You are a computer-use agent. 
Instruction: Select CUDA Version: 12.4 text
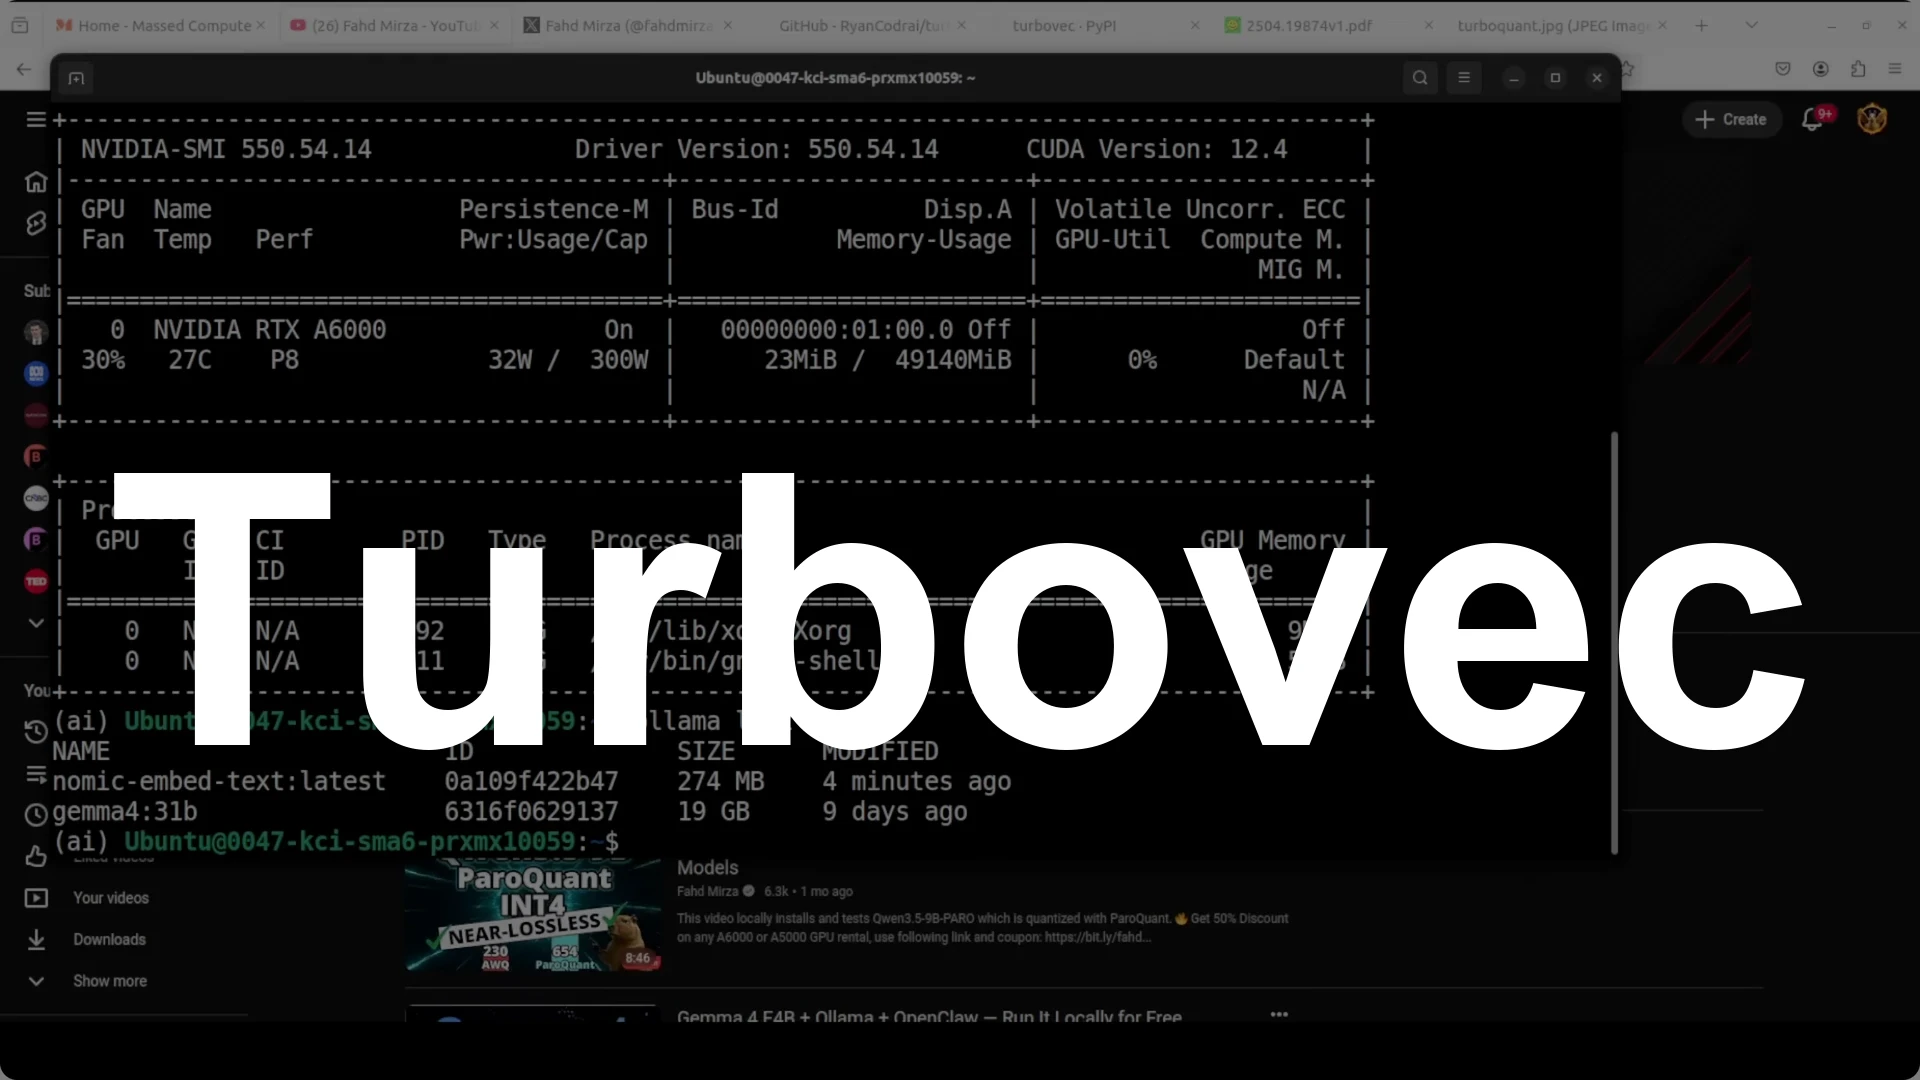tap(1157, 150)
